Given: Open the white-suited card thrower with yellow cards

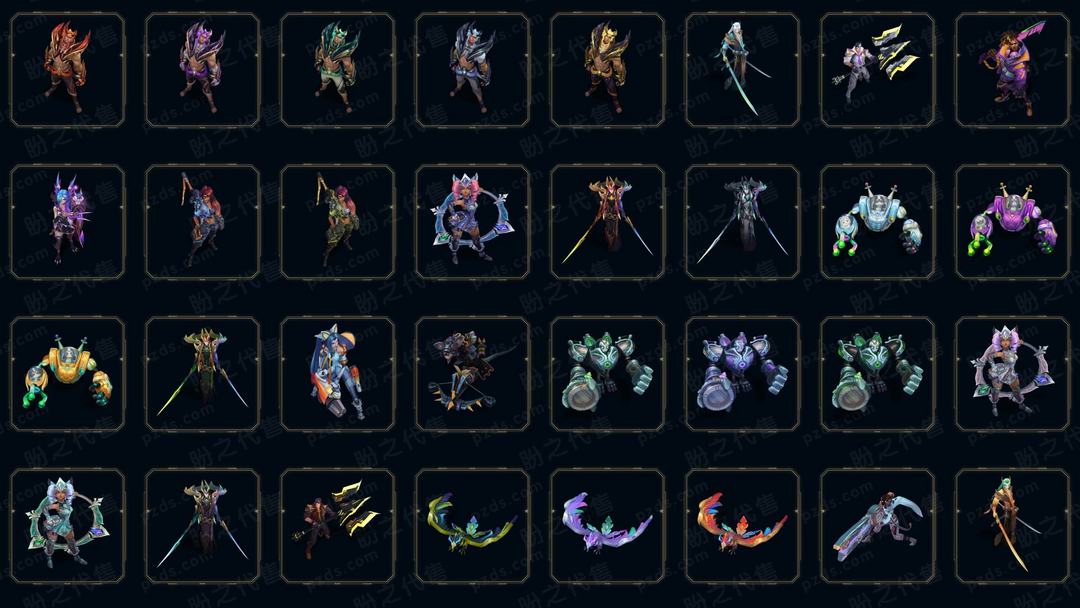Looking at the screenshot, I should 878,70.
